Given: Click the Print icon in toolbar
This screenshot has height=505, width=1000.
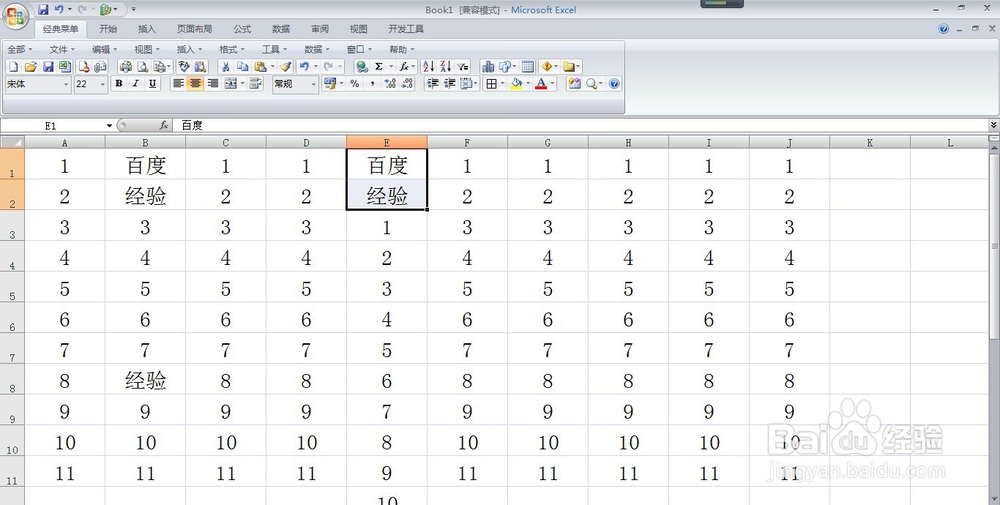Looking at the screenshot, I should click(126, 66).
